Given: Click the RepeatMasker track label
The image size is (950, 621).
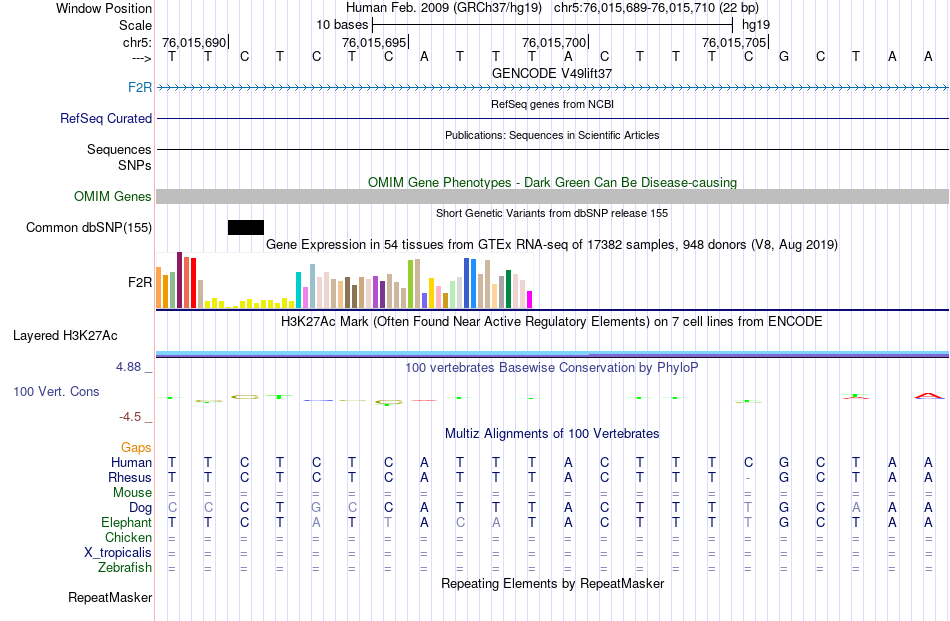Looking at the screenshot, I should pyautogui.click(x=110, y=597).
